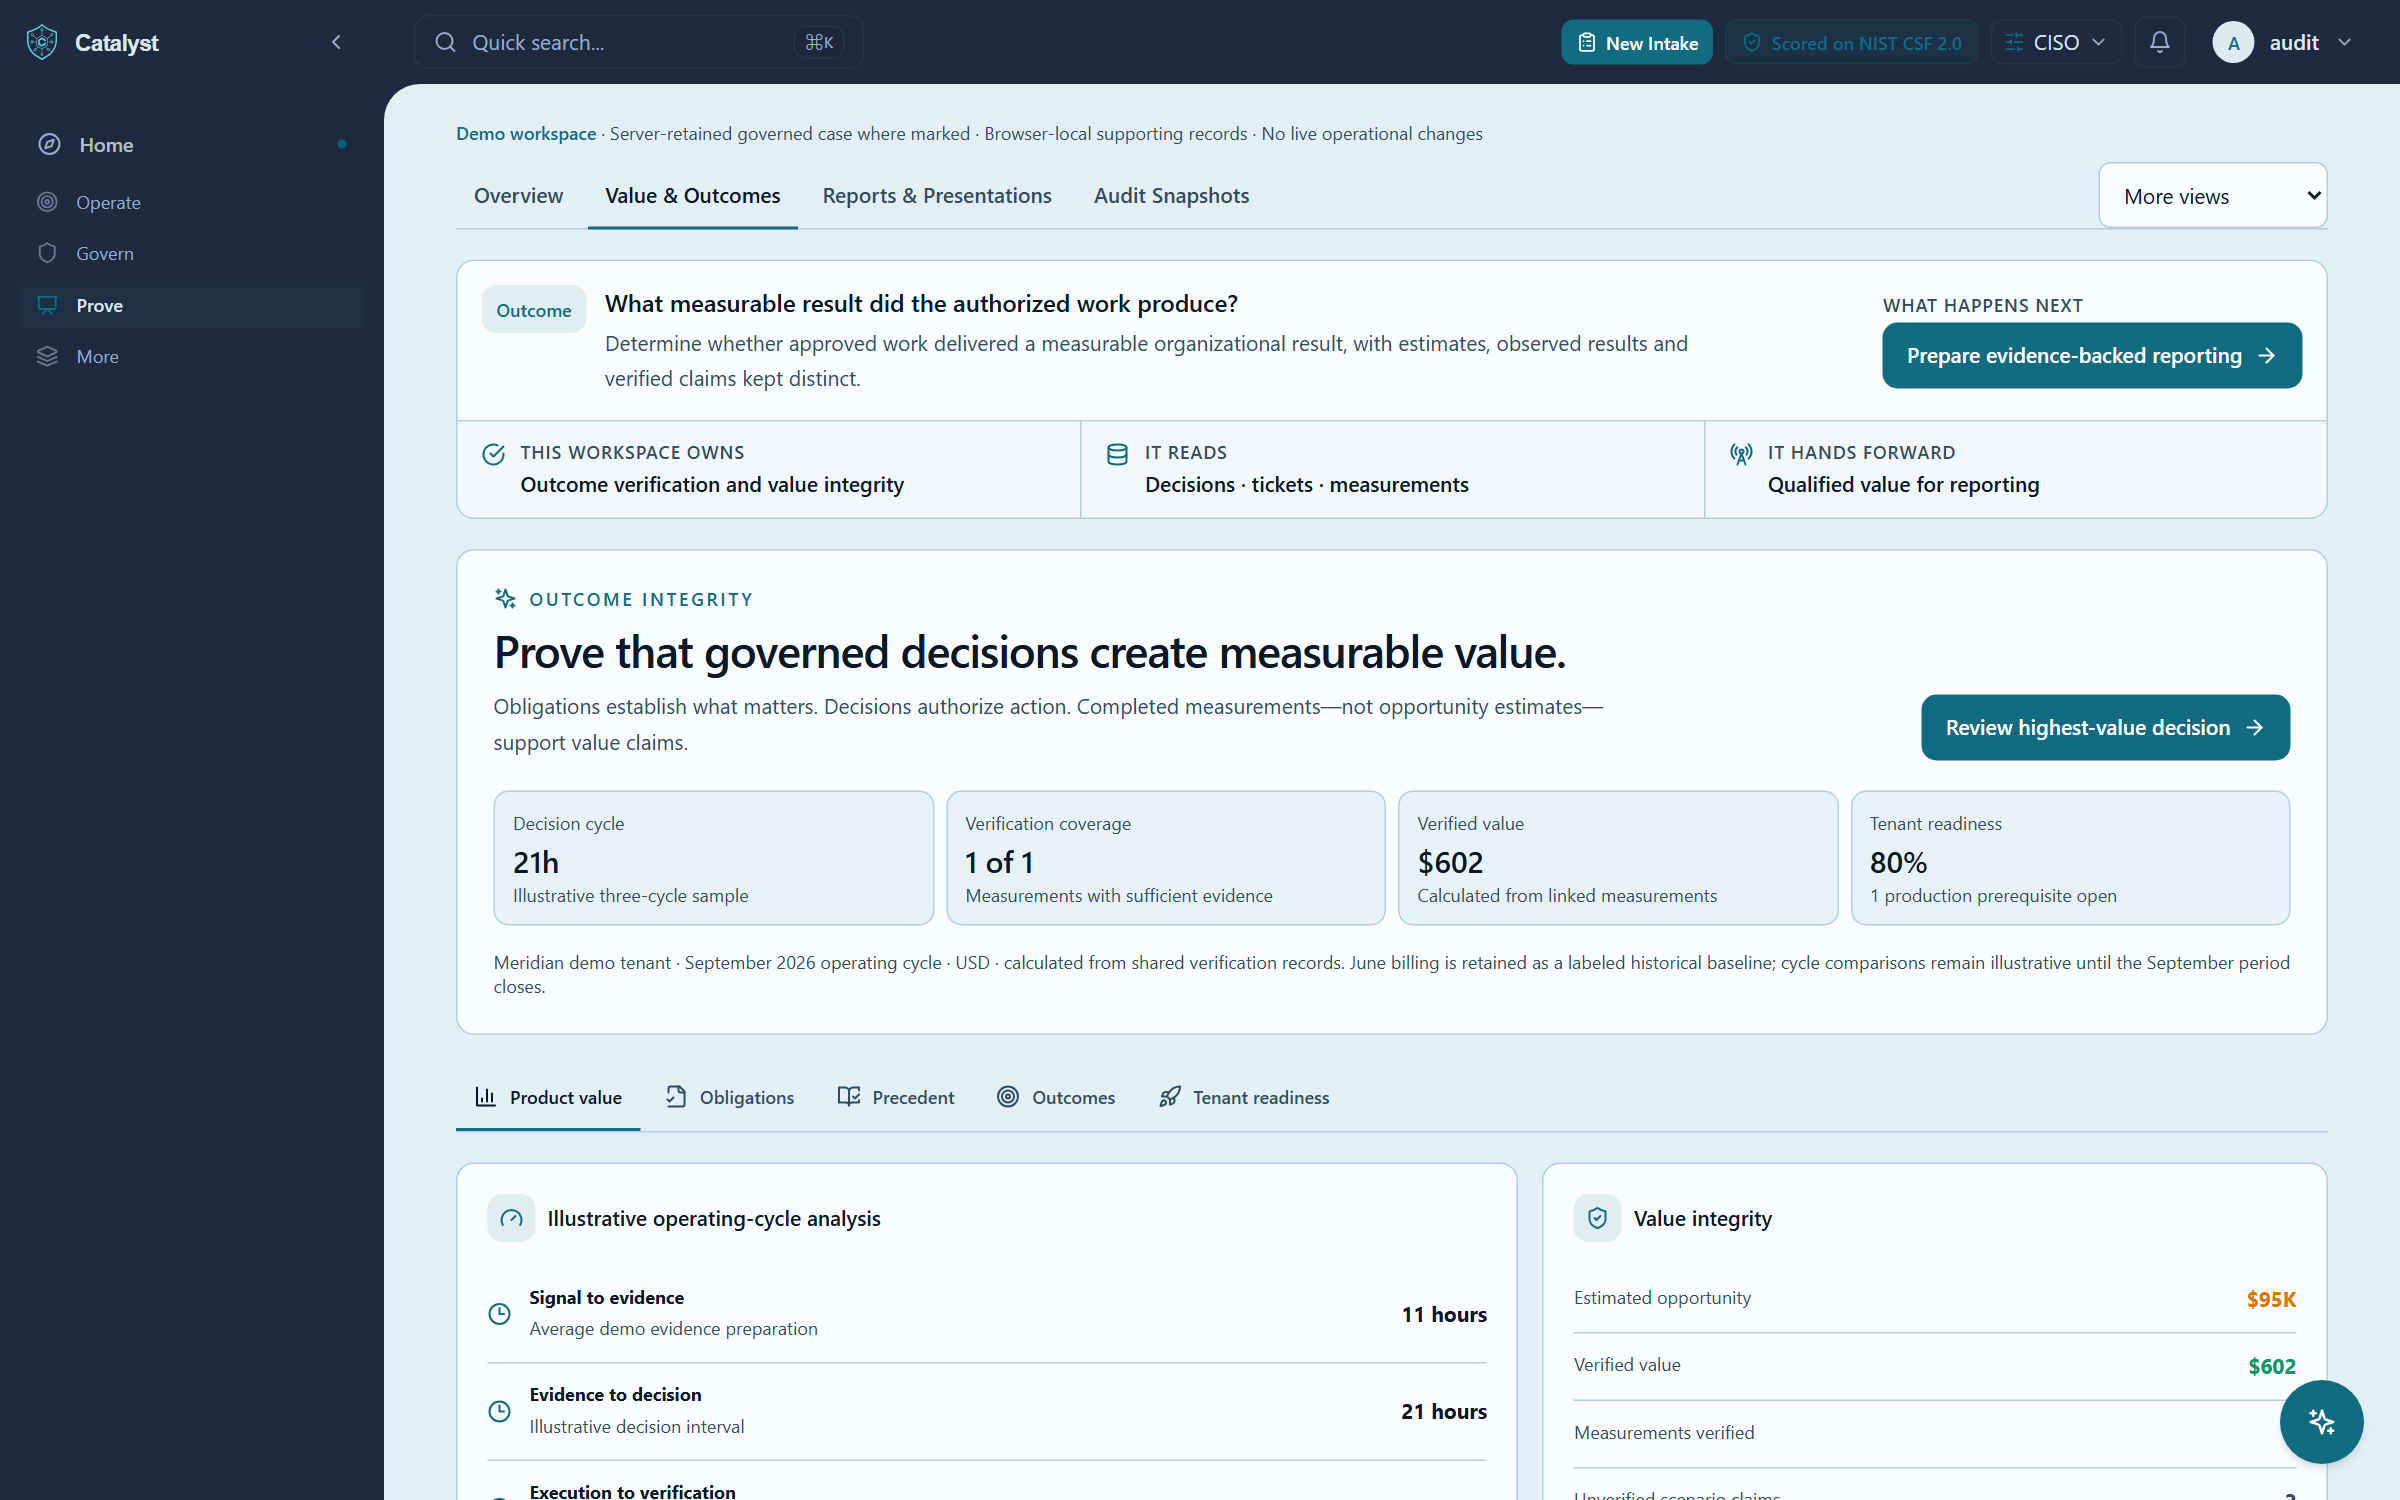
Task: Switch to Outcomes sub-tab
Action: coord(1056,1097)
